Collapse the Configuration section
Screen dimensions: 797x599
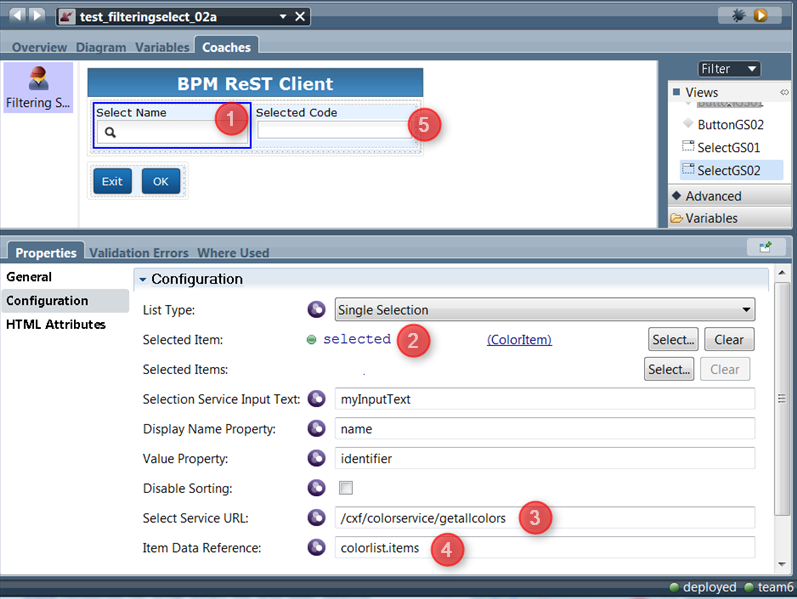pos(143,279)
